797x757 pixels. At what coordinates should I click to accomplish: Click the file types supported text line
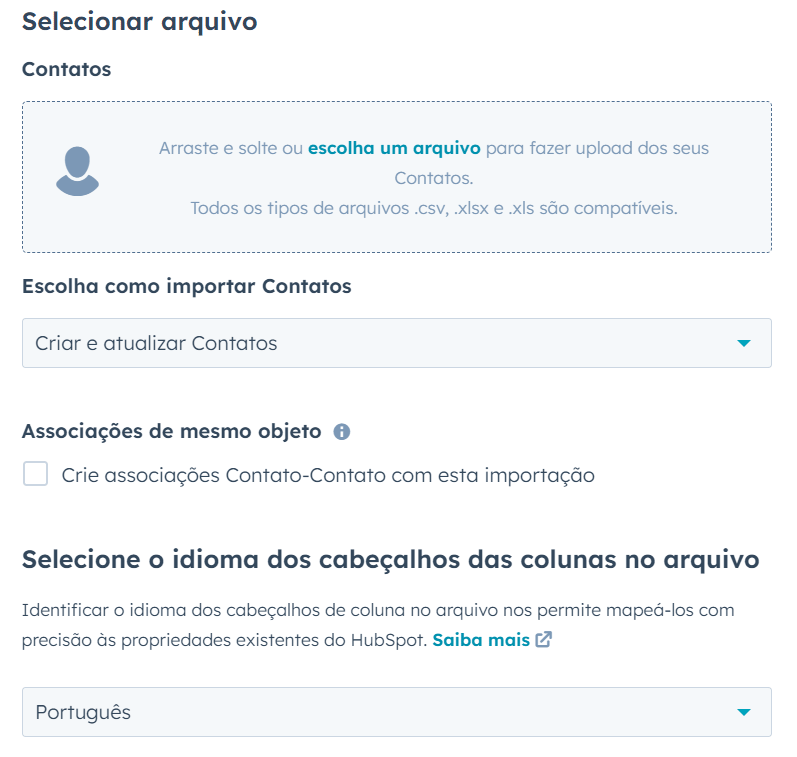434,208
